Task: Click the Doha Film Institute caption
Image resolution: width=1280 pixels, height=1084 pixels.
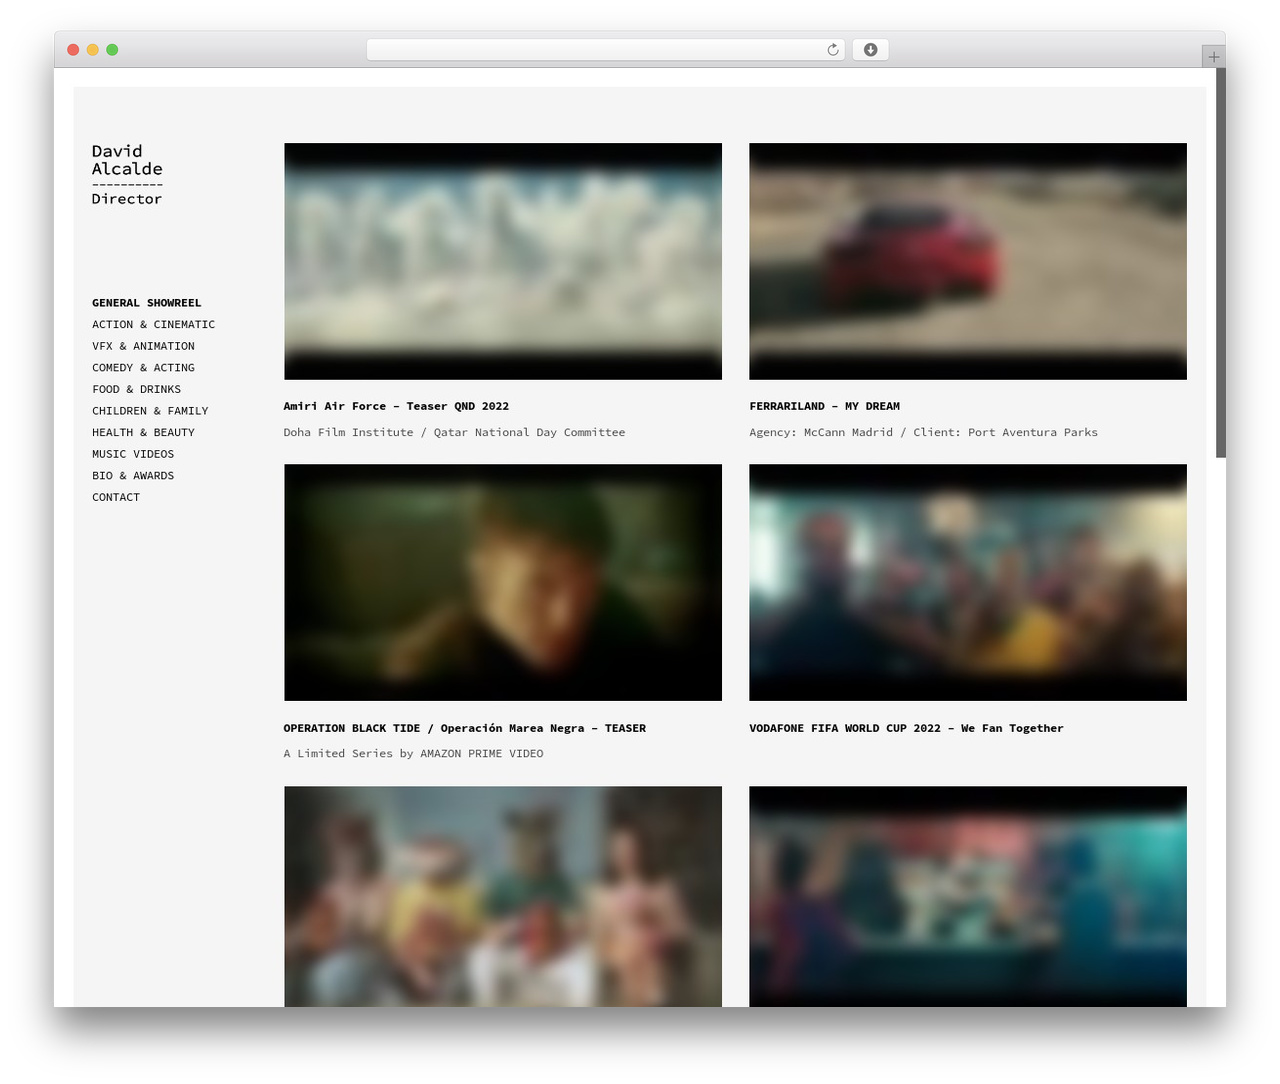Action: tap(454, 433)
